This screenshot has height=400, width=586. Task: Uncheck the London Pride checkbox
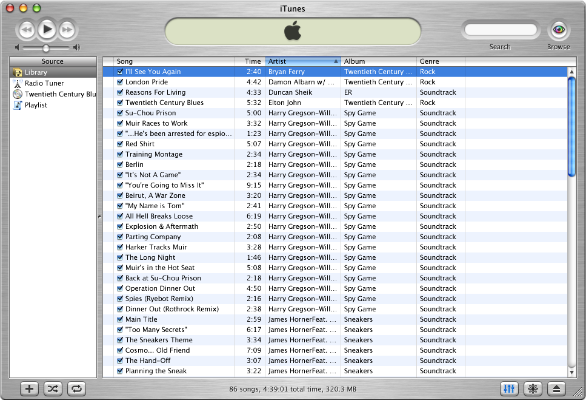pos(120,82)
